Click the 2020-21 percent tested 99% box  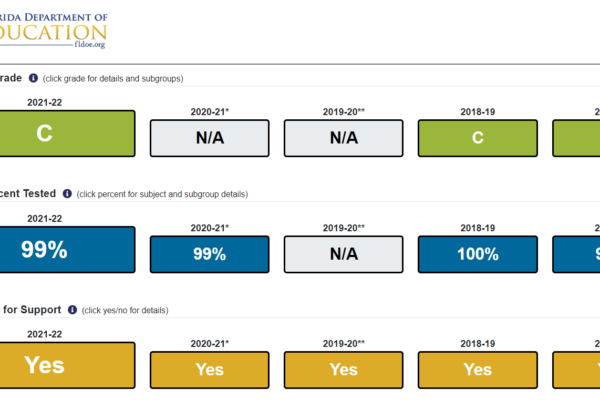click(x=210, y=254)
